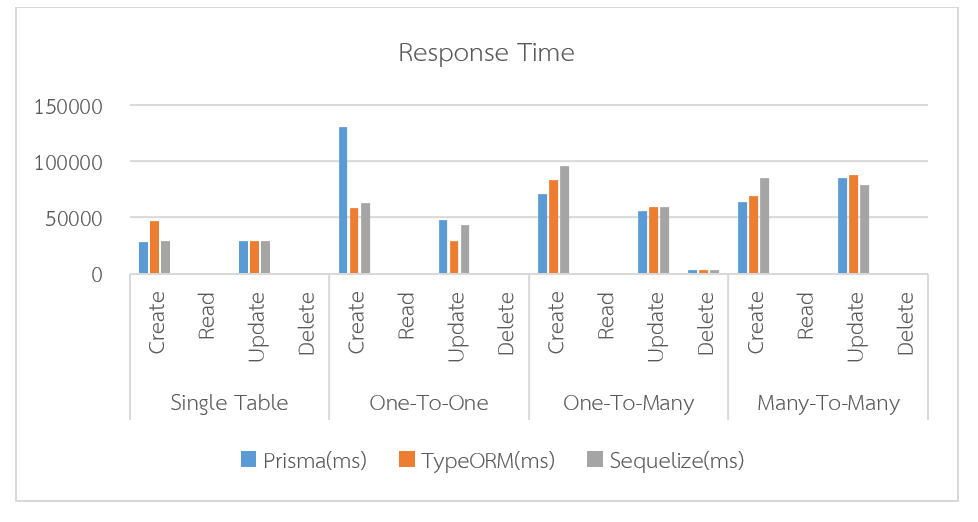Image resolution: width=978 pixels, height=522 pixels.
Task: Click the "Single Table" group label
Action: click(229, 404)
